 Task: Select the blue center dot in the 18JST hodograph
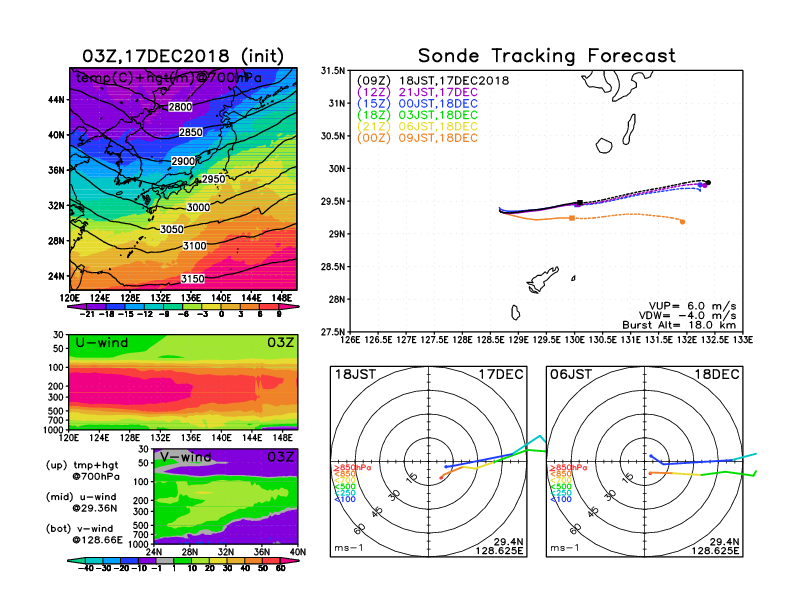[445, 466]
